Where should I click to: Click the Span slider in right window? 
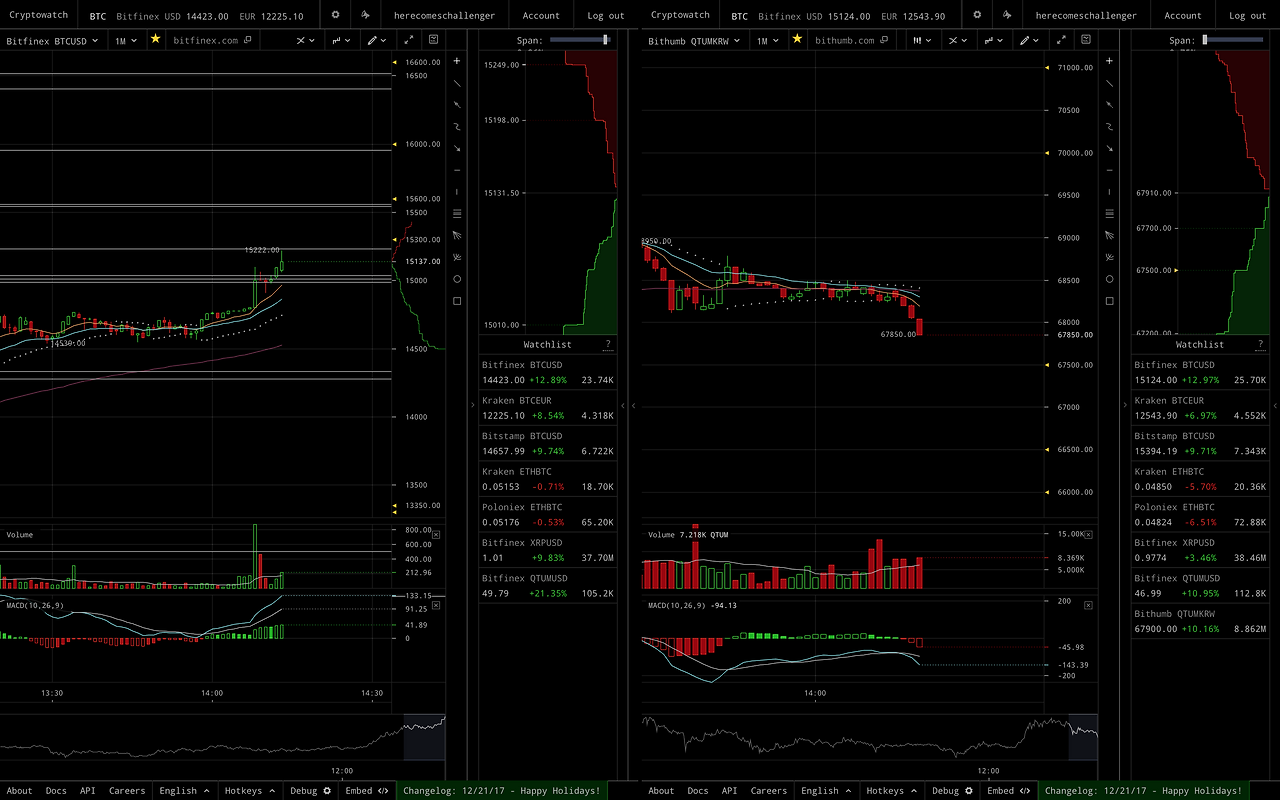1233,40
